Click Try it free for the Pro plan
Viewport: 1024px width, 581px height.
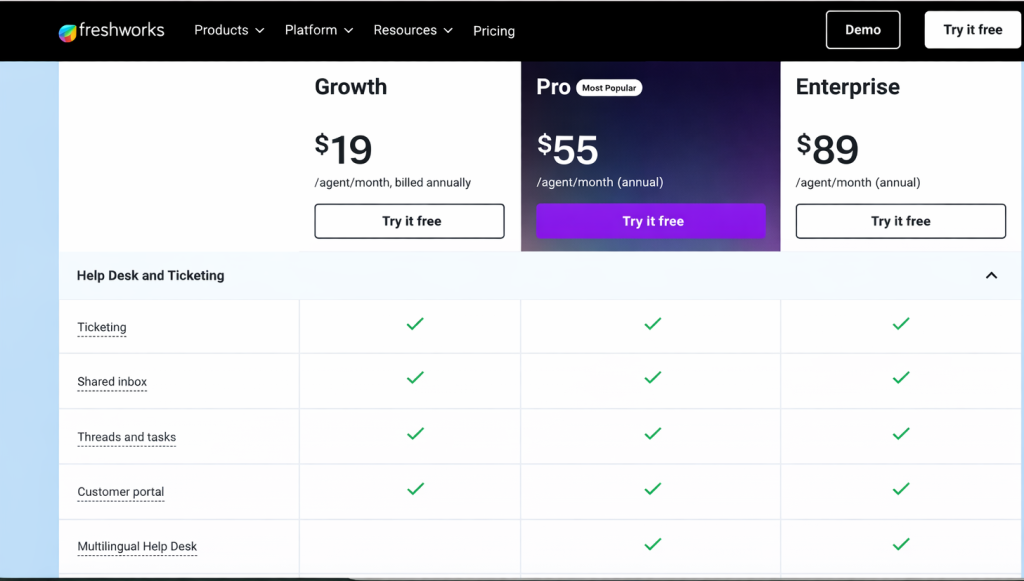tap(651, 220)
